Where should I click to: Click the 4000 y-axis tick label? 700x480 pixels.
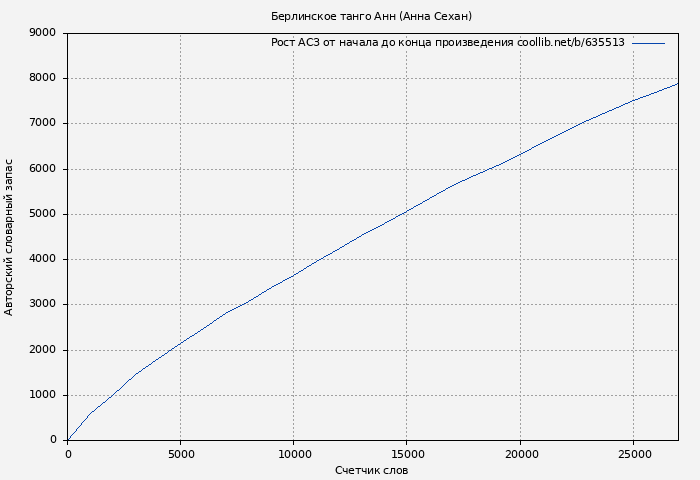pyautogui.click(x=43, y=259)
